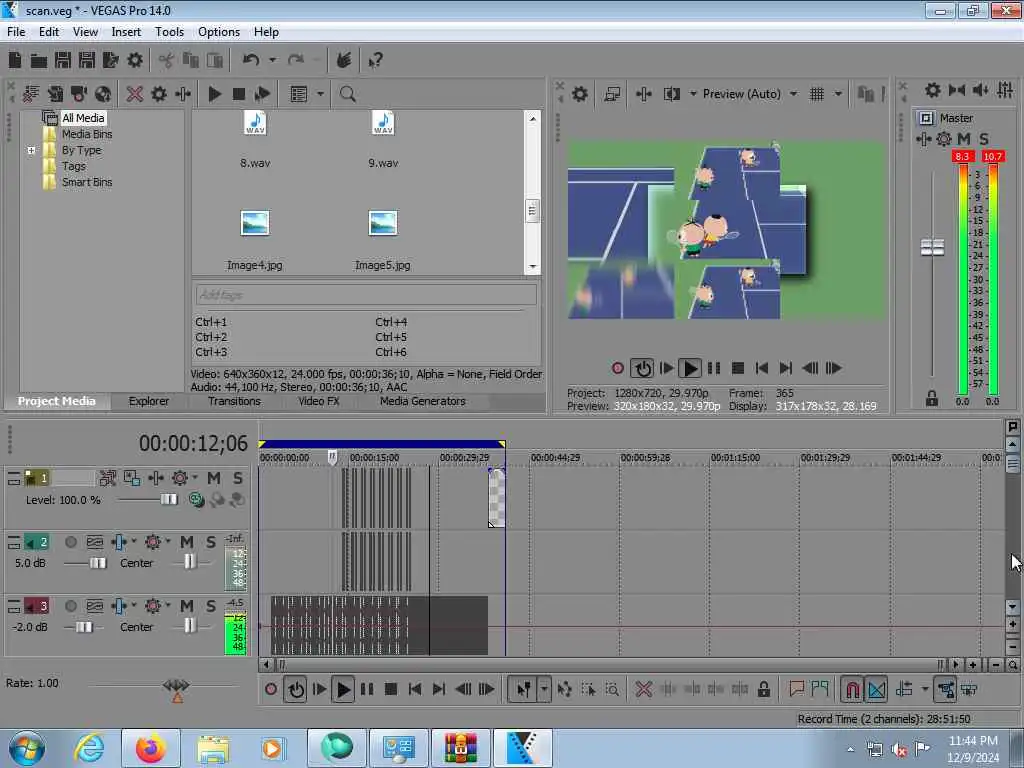Insert marker icon in timeline toolbar
Image resolution: width=1024 pixels, height=768 pixels.
[796, 689]
